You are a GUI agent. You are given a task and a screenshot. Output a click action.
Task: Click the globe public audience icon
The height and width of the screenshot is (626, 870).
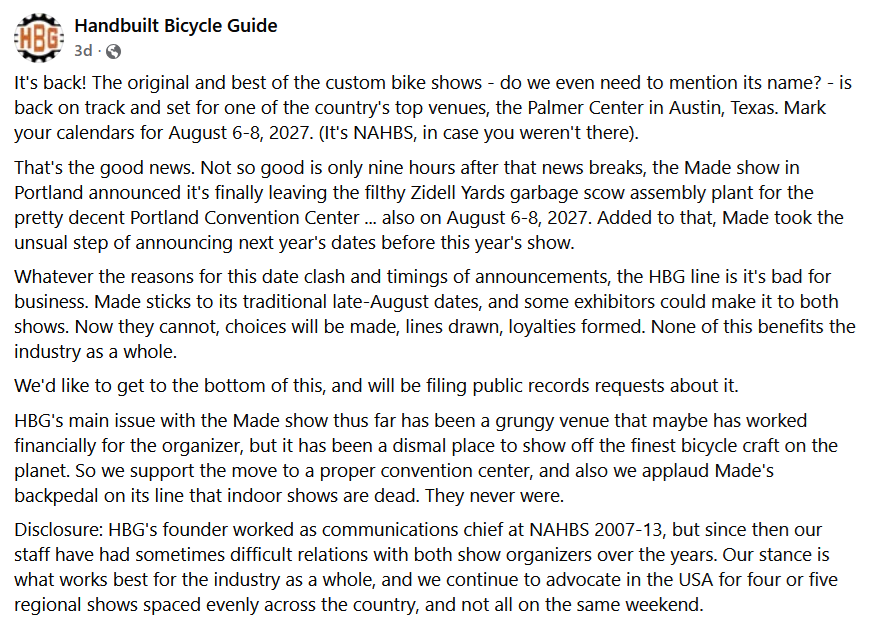coord(113,52)
